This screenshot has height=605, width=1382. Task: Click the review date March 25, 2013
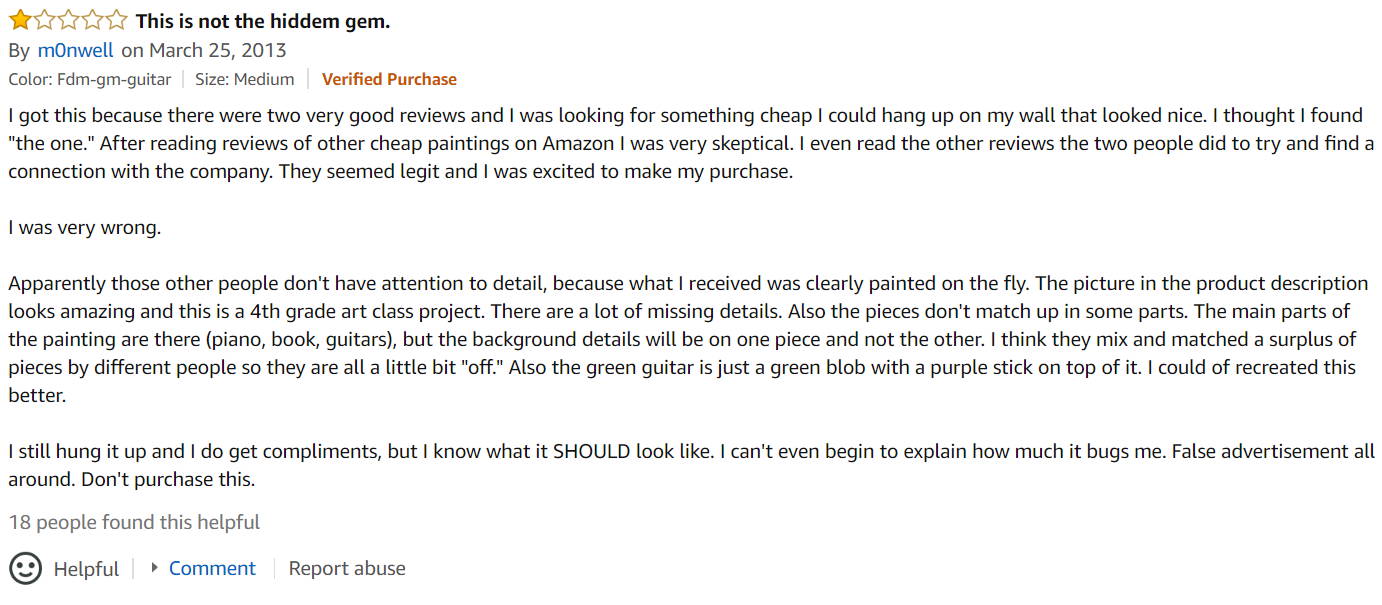pos(217,50)
